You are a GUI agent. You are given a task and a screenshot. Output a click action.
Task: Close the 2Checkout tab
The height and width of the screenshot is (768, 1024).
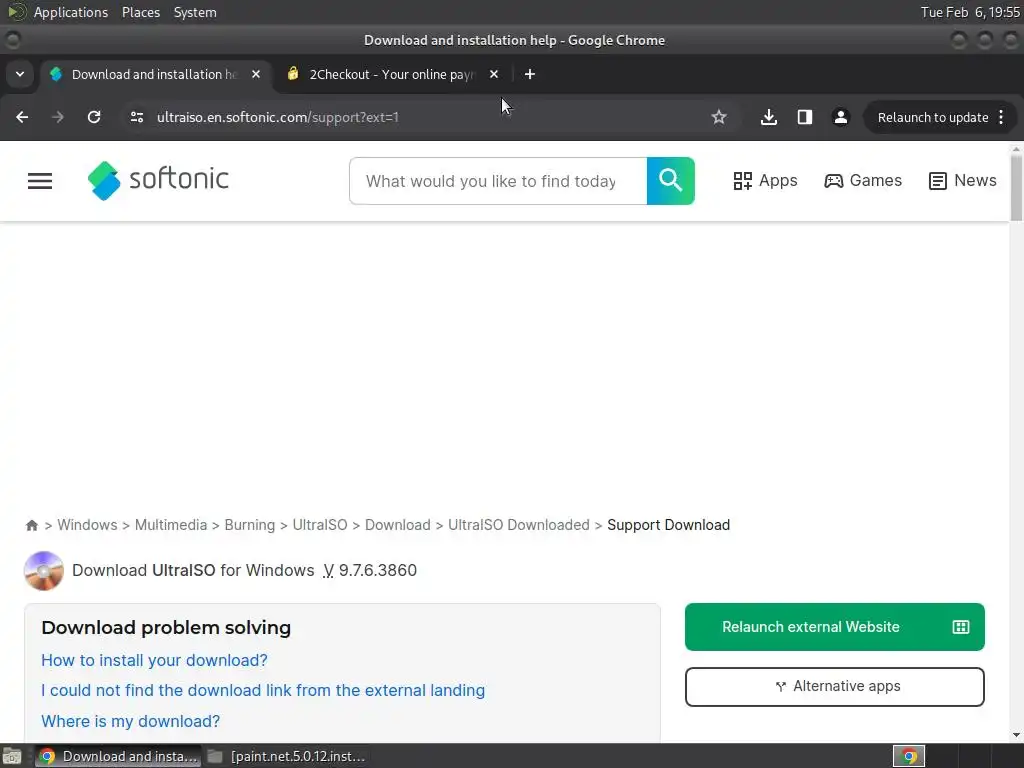click(x=494, y=74)
